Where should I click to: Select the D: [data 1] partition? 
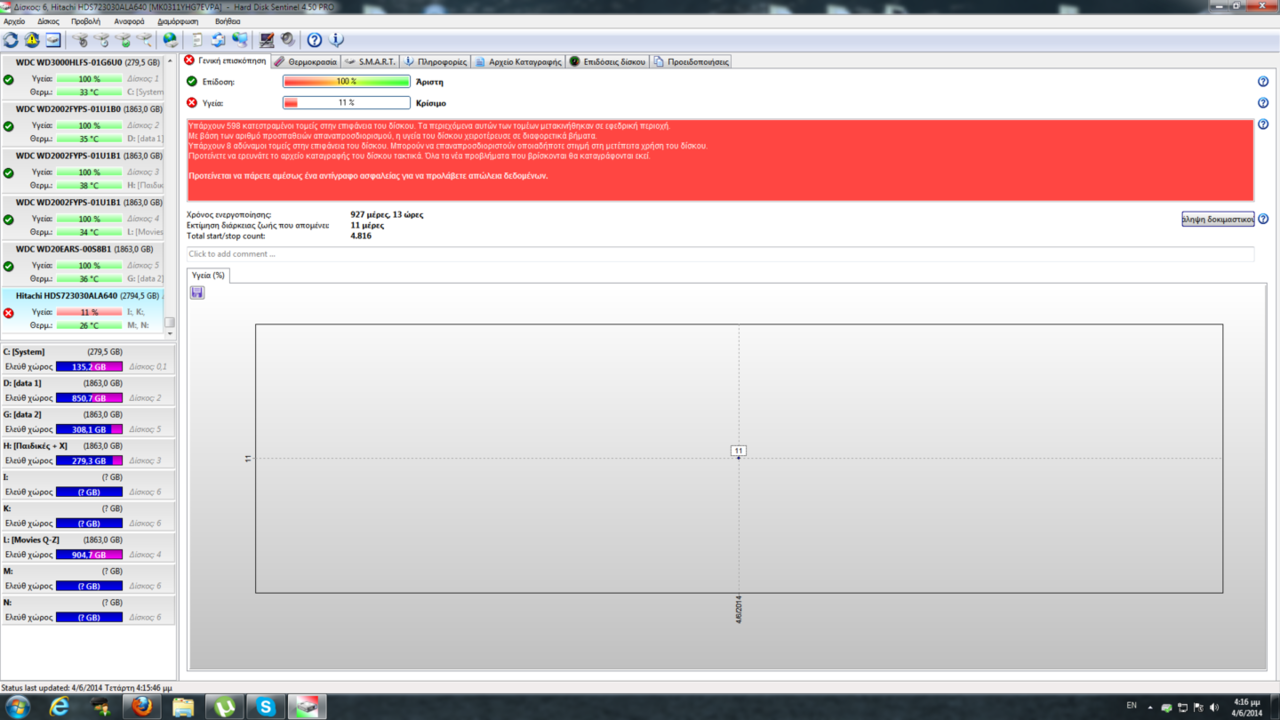(88, 390)
